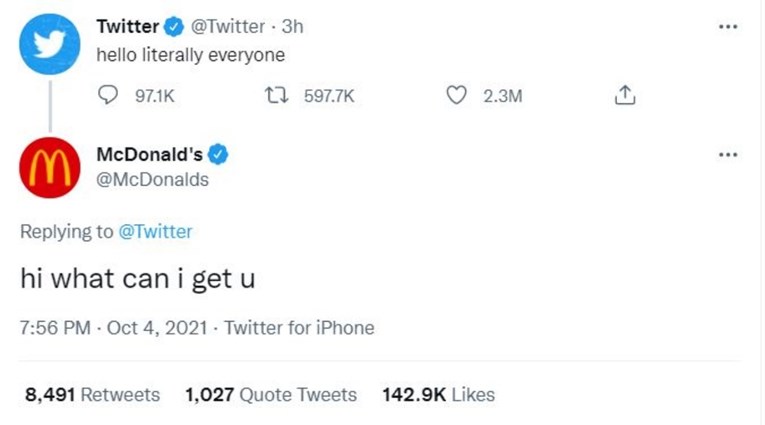Open the @Twitter handle in tweet header

pos(228,27)
